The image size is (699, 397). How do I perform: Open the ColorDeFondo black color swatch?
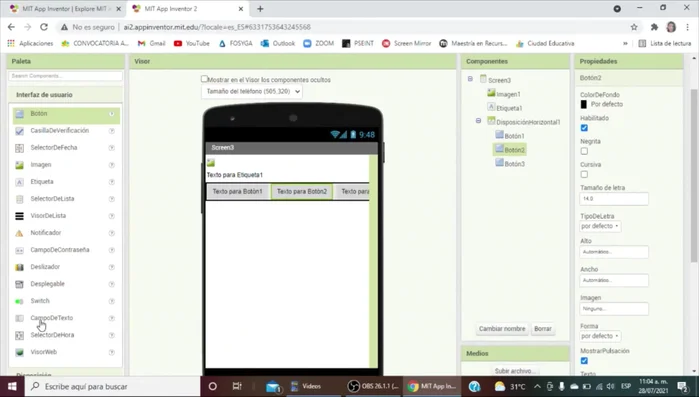click(584, 104)
